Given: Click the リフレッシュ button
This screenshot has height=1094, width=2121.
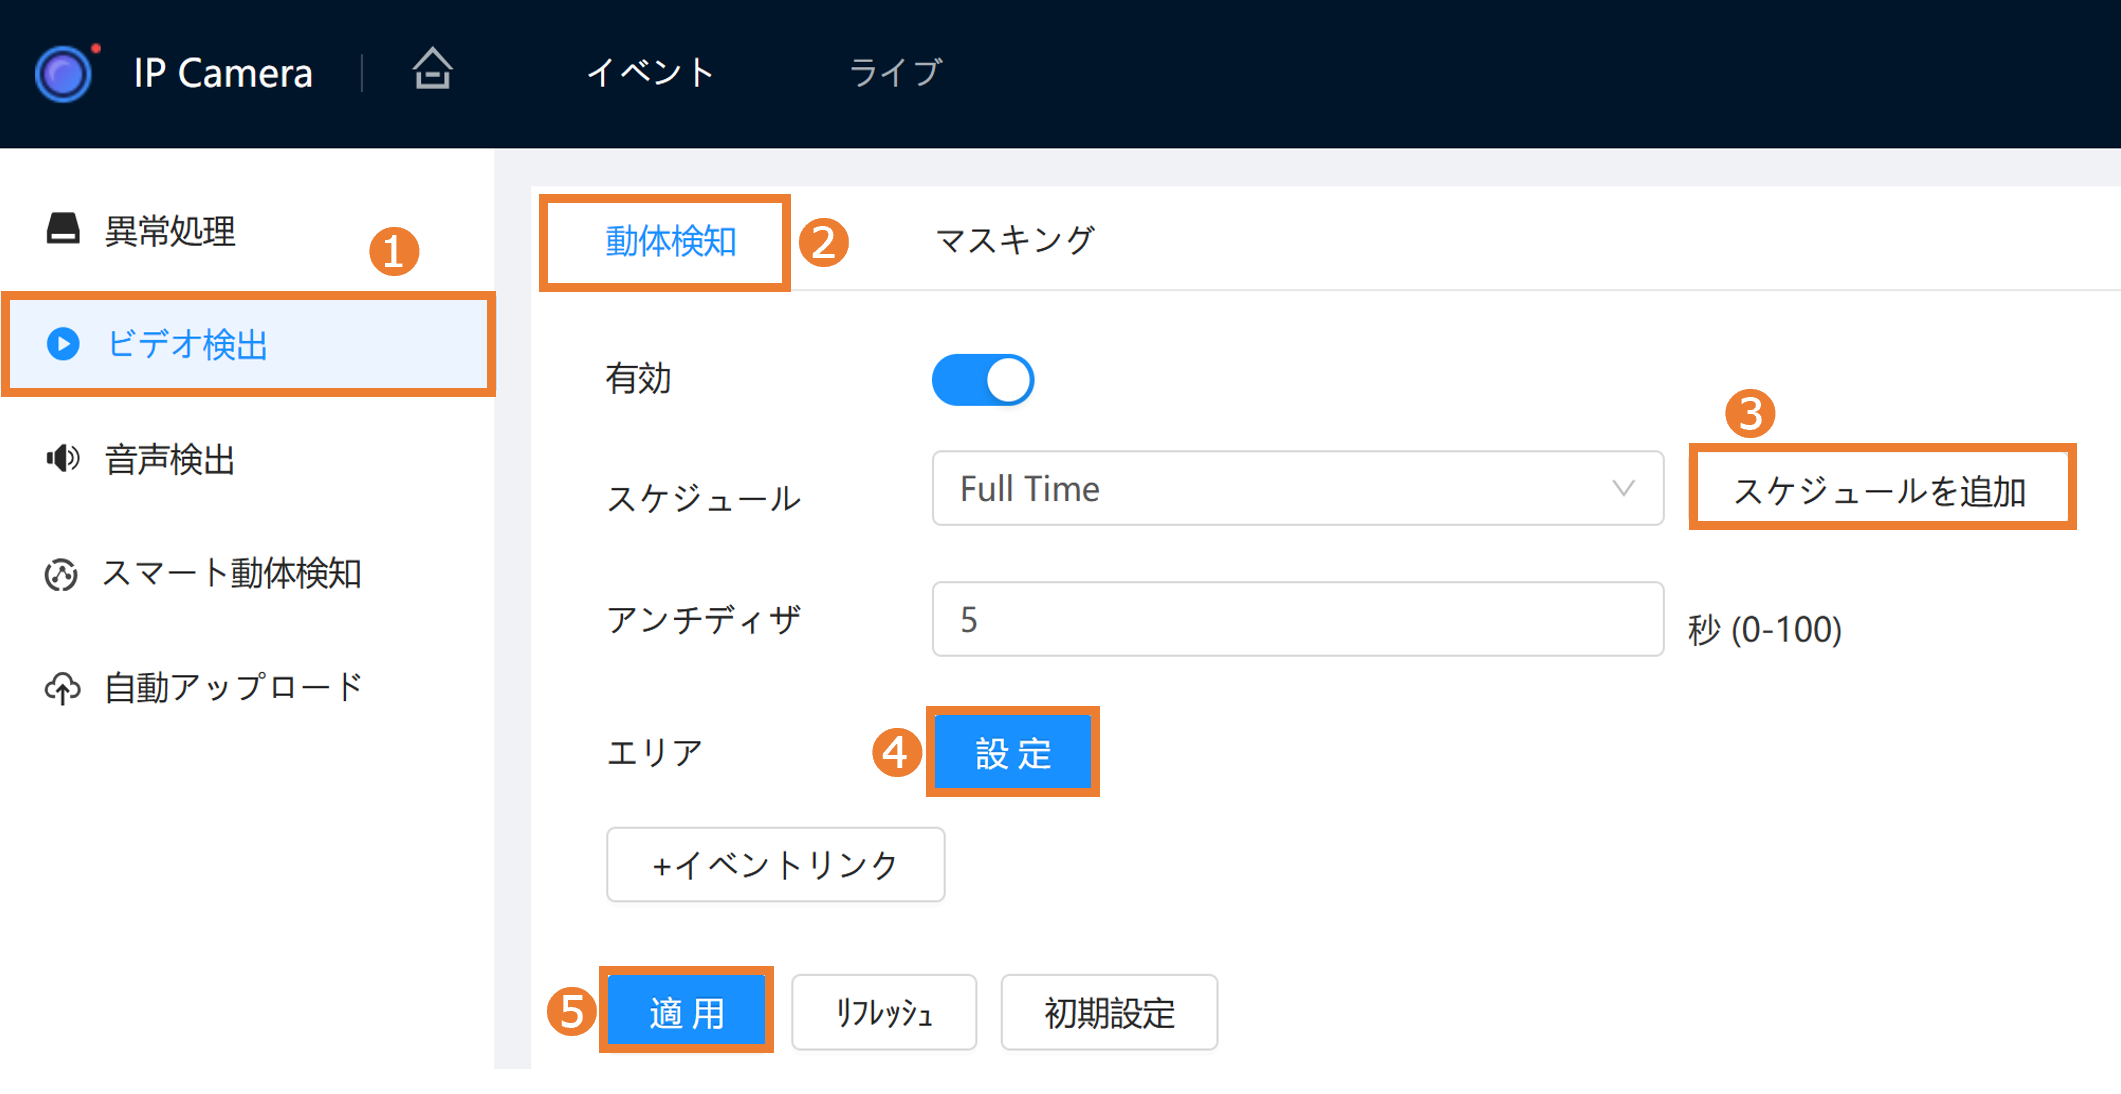Looking at the screenshot, I should (x=884, y=1012).
